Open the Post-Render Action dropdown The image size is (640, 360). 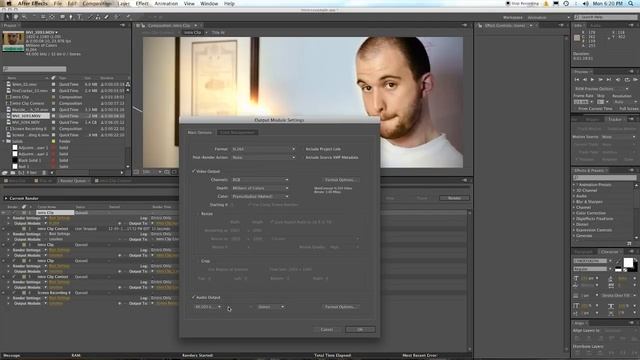tap(263, 158)
